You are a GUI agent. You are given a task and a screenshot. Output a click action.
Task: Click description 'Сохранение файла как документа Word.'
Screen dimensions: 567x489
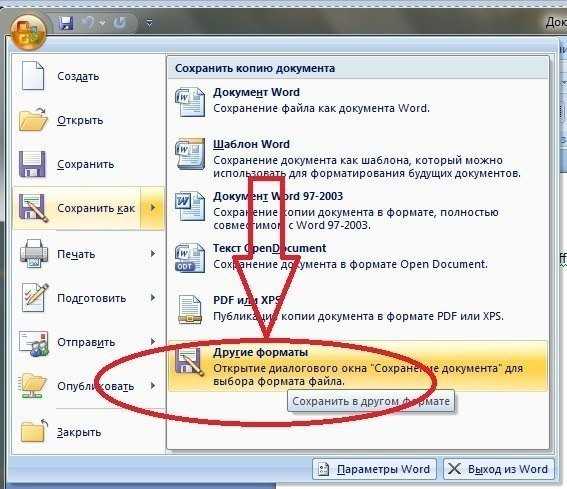pos(321,108)
